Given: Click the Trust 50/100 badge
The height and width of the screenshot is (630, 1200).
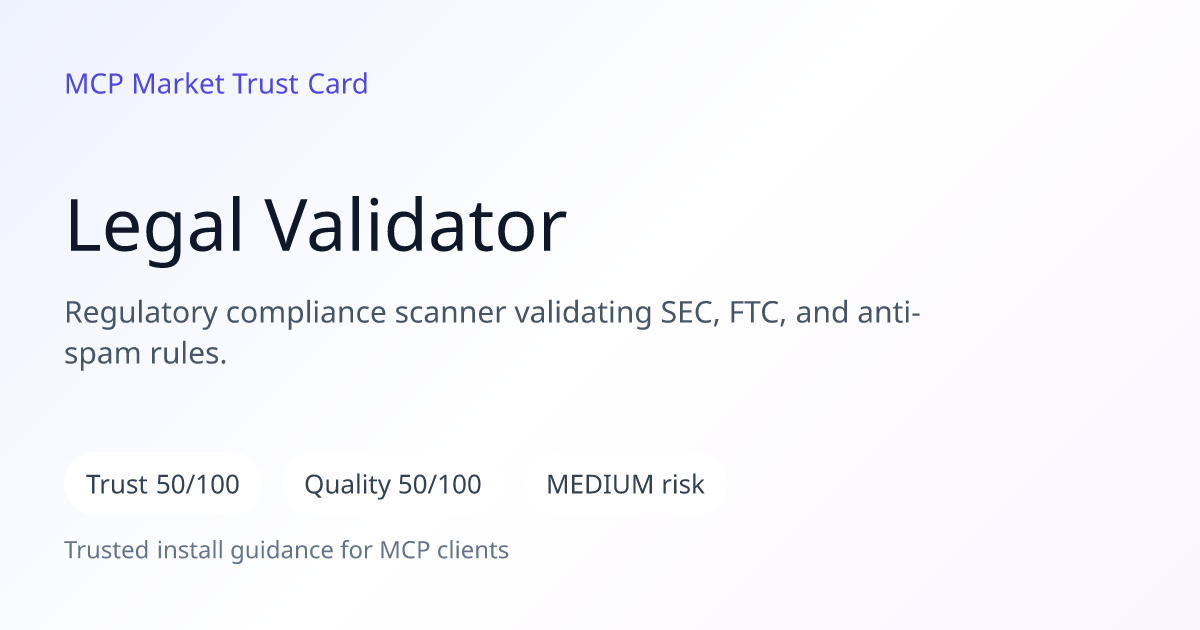Looking at the screenshot, I should (163, 485).
